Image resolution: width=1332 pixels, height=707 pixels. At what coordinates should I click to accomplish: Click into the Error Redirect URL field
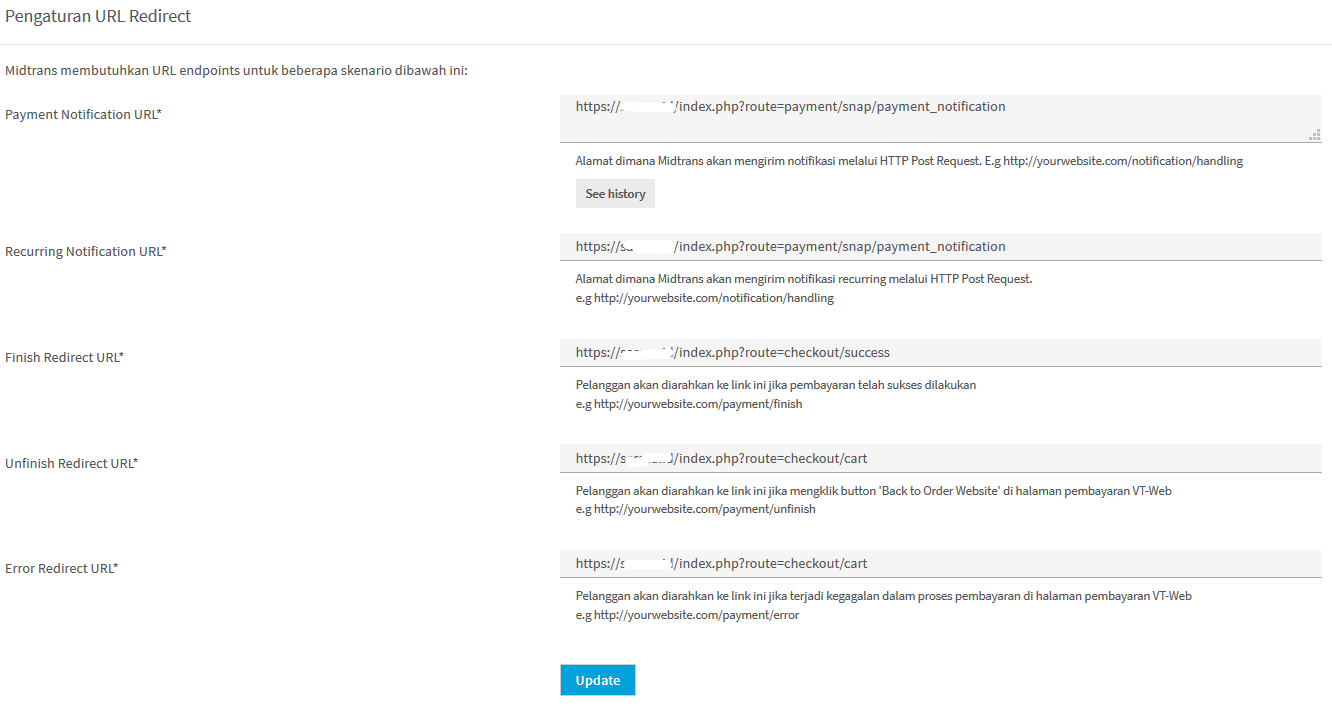click(x=940, y=564)
